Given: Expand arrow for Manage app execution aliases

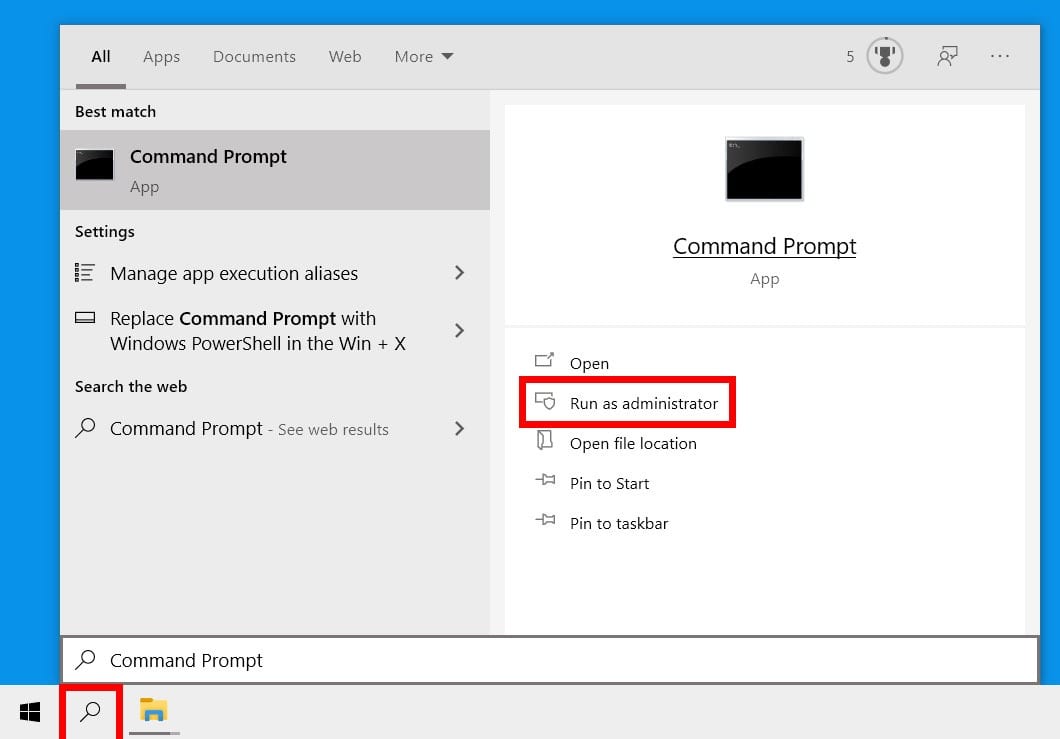Looking at the screenshot, I should tap(460, 272).
